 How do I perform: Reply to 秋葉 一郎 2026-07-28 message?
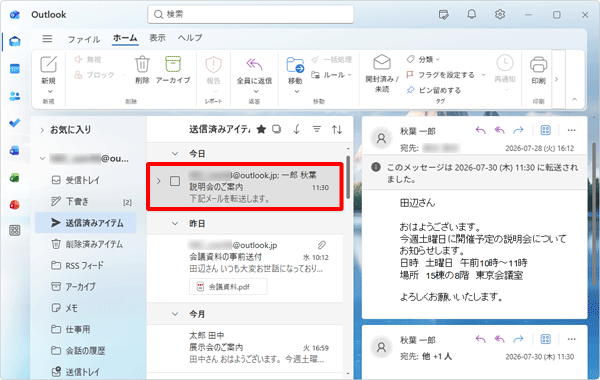pos(481,130)
